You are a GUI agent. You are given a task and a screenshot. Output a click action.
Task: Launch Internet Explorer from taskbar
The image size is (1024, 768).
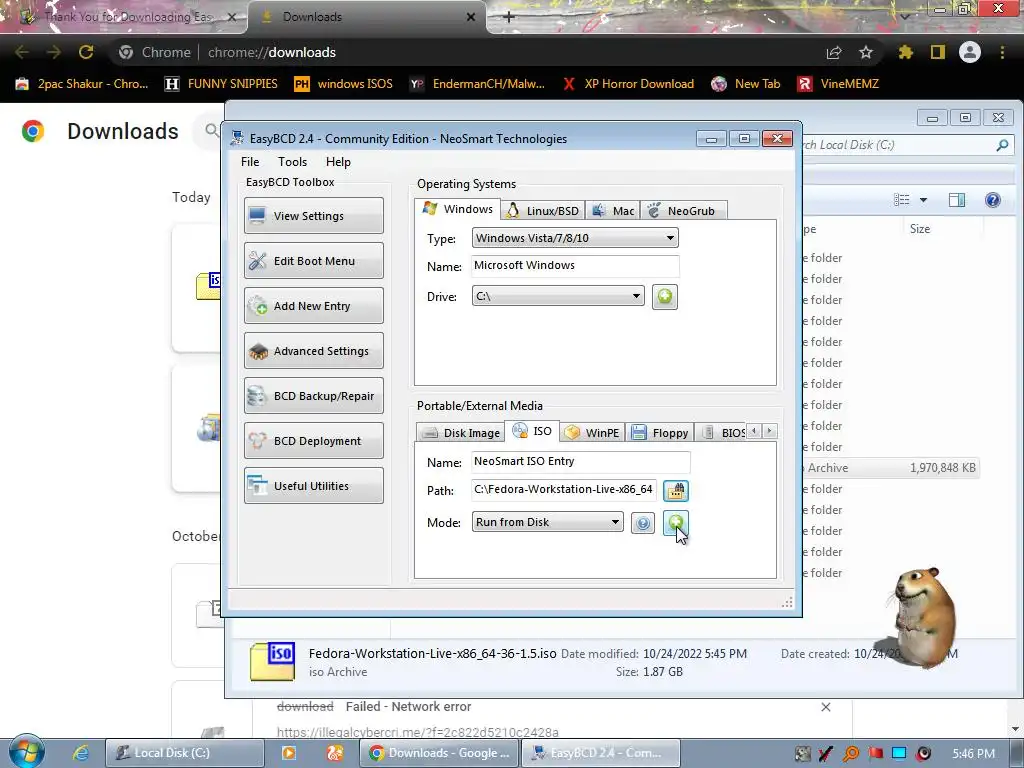[80, 752]
